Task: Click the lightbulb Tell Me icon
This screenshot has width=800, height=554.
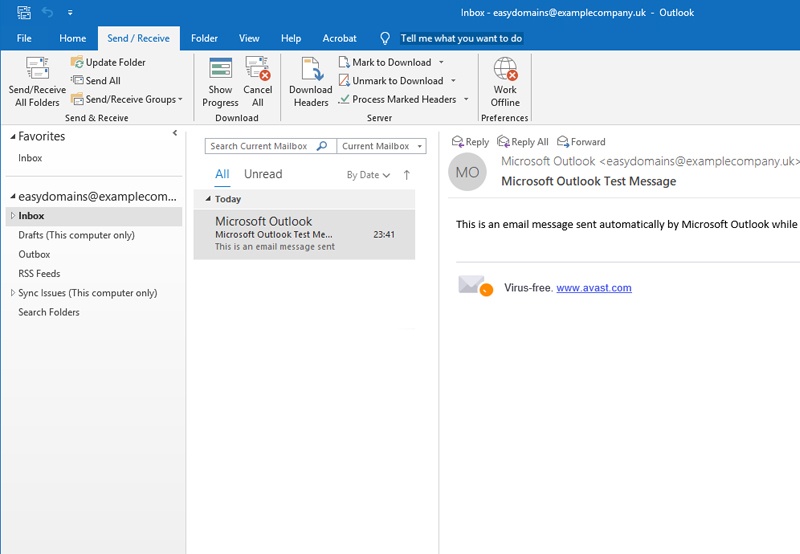Action: click(x=385, y=38)
